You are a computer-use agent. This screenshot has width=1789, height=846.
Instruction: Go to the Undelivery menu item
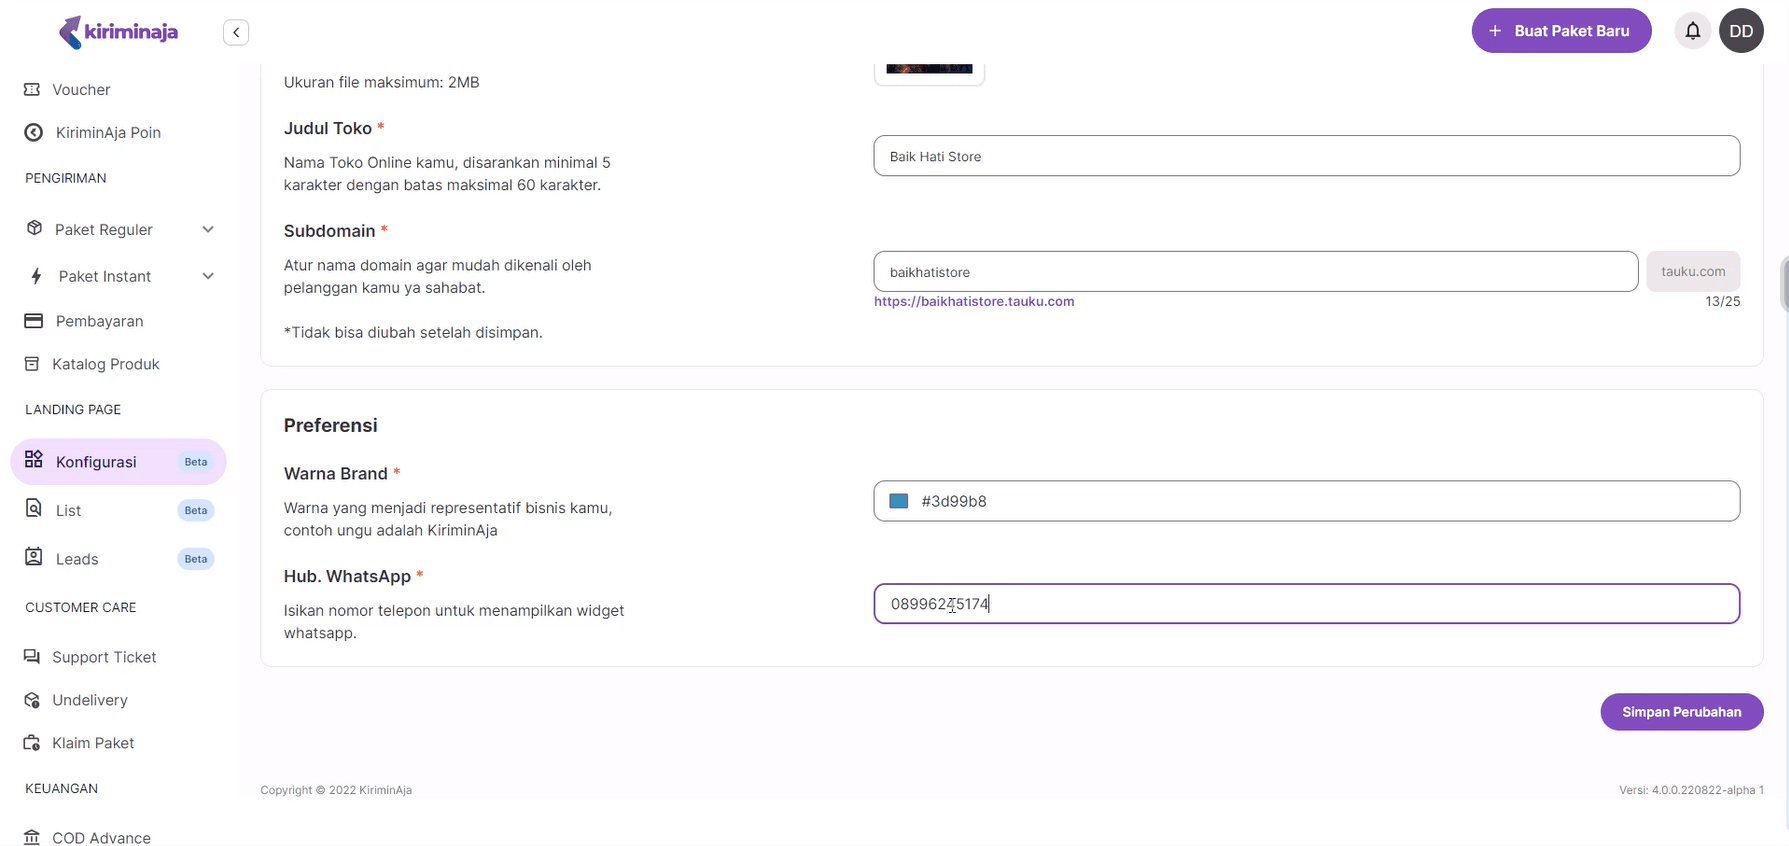pos(90,700)
